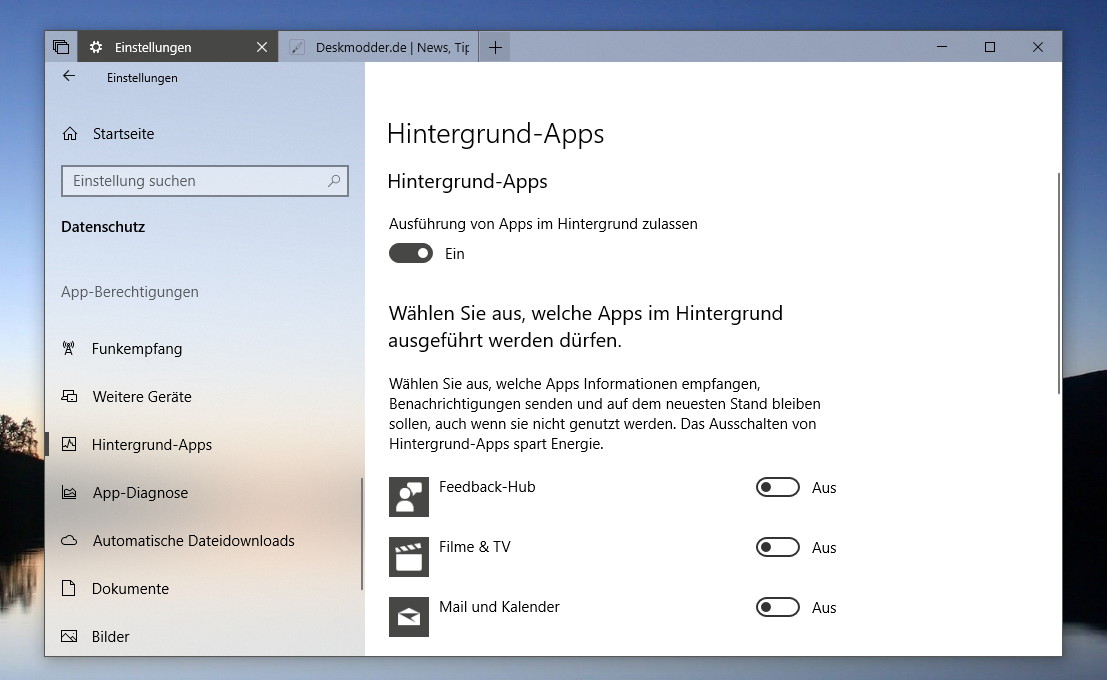Click the Funkempfang antenna icon
This screenshot has height=680, width=1107.
[x=68, y=348]
